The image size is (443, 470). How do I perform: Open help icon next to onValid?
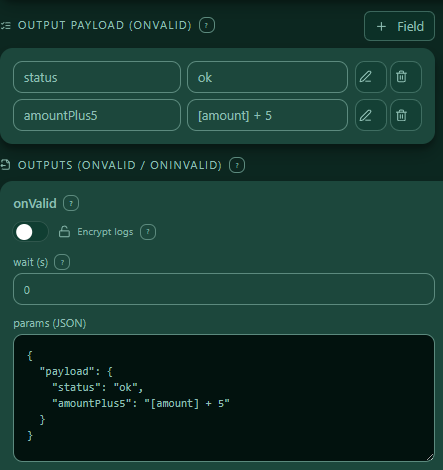click(71, 203)
